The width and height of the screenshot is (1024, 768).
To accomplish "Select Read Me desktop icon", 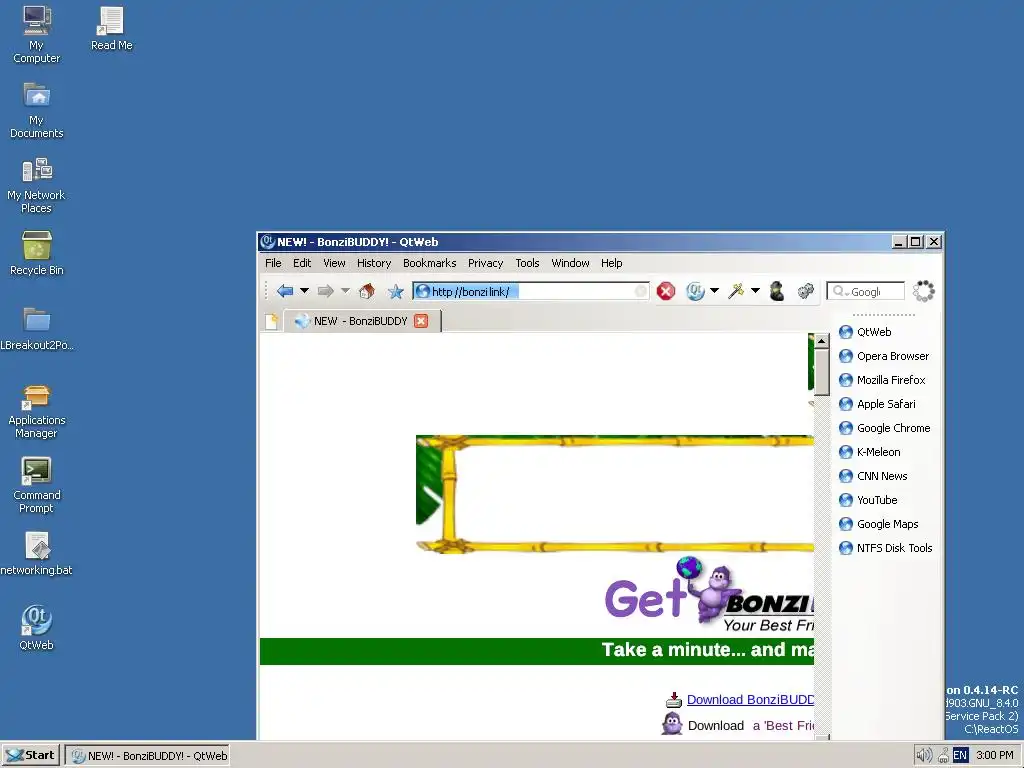I will 111,28.
